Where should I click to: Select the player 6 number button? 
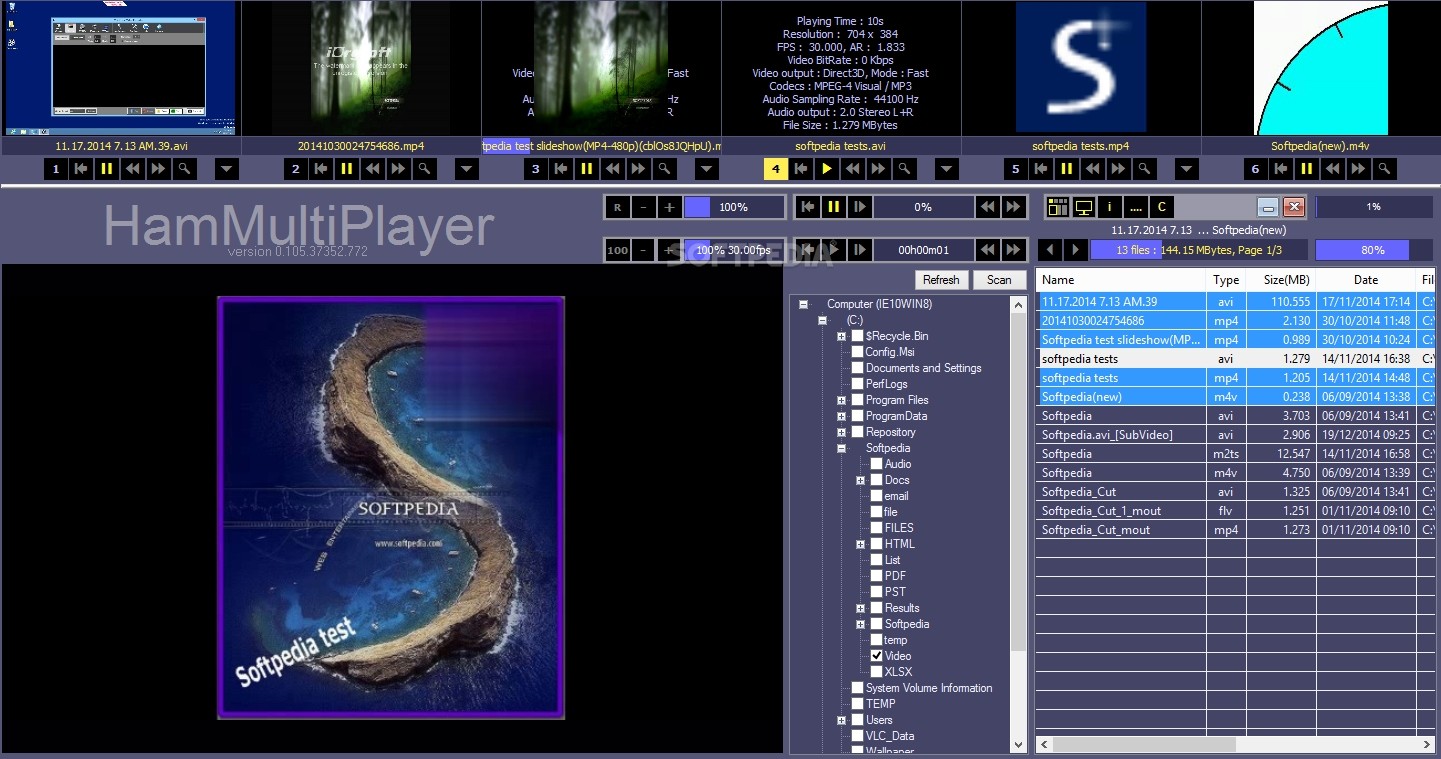[1256, 169]
